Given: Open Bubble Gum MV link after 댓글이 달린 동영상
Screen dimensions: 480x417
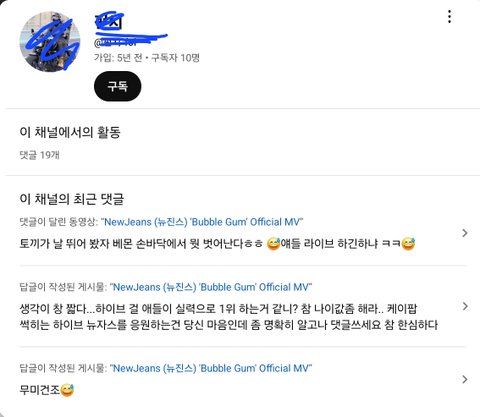Looking at the screenshot, I should (202, 222).
